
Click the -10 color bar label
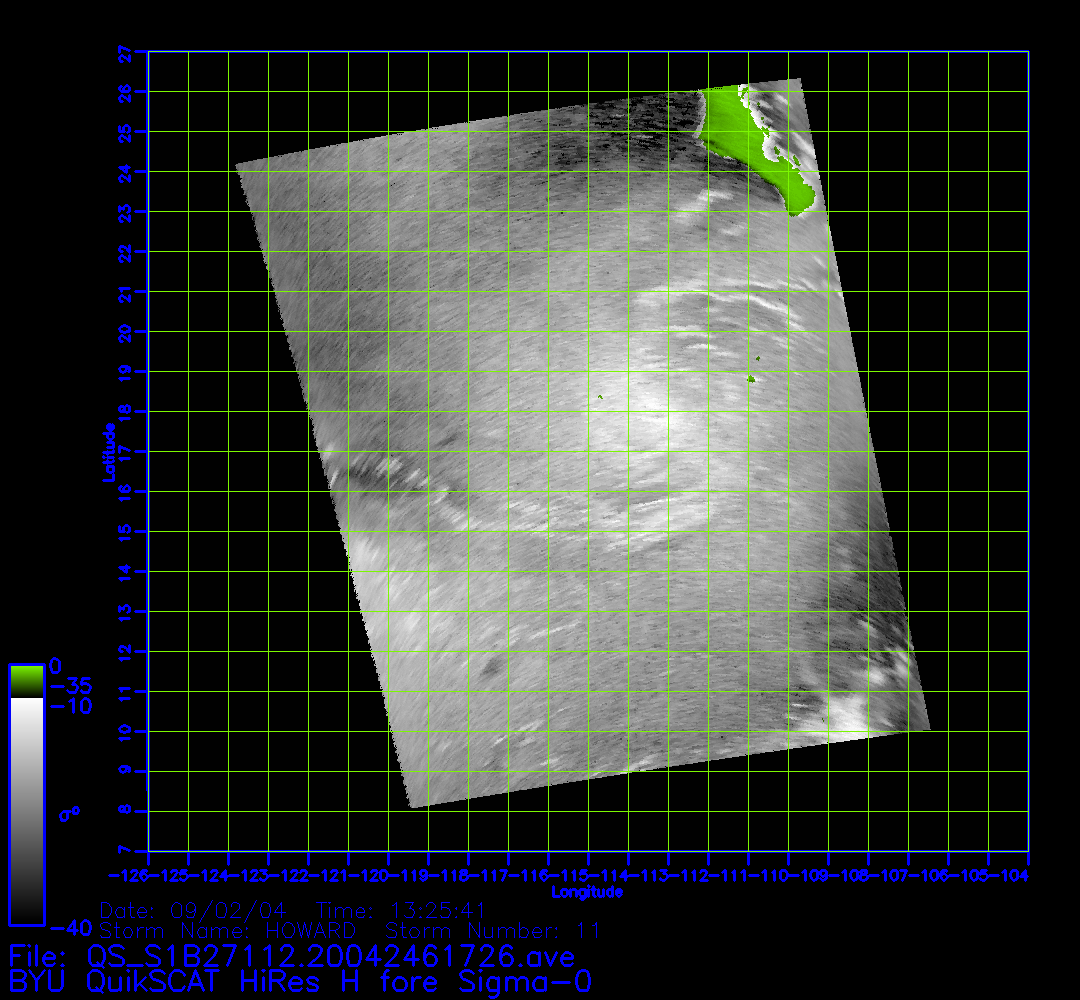point(70,707)
